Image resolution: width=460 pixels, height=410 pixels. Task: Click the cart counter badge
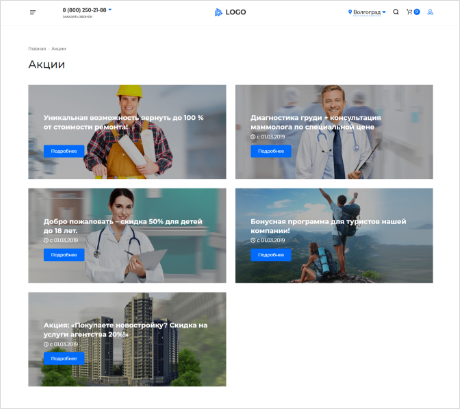[417, 12]
